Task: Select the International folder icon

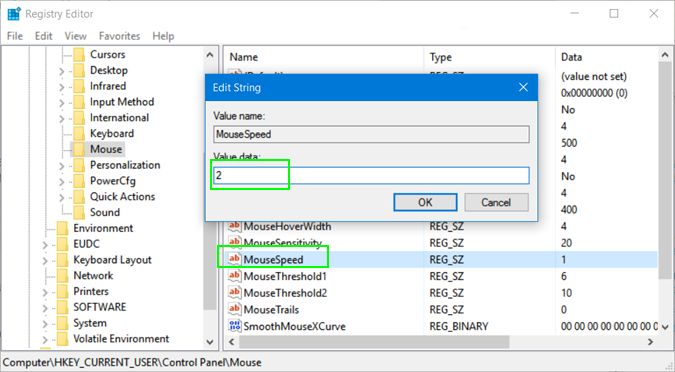Action: (x=79, y=118)
